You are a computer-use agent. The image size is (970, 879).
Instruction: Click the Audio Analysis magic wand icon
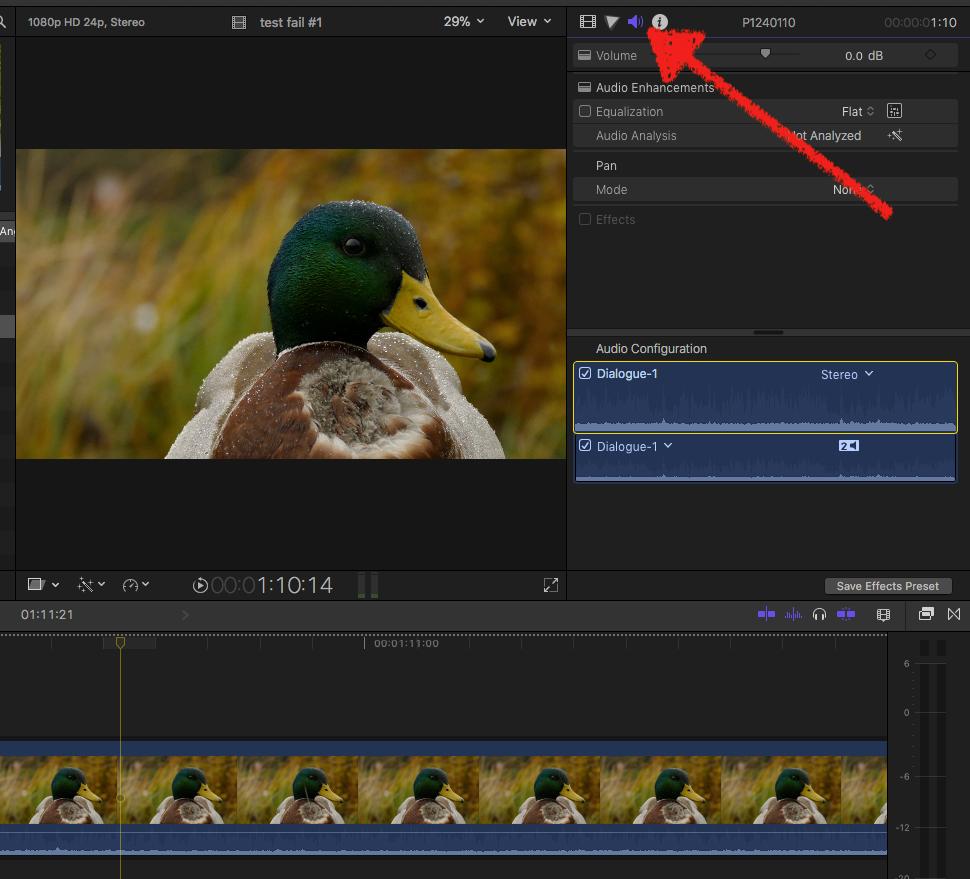(x=895, y=136)
